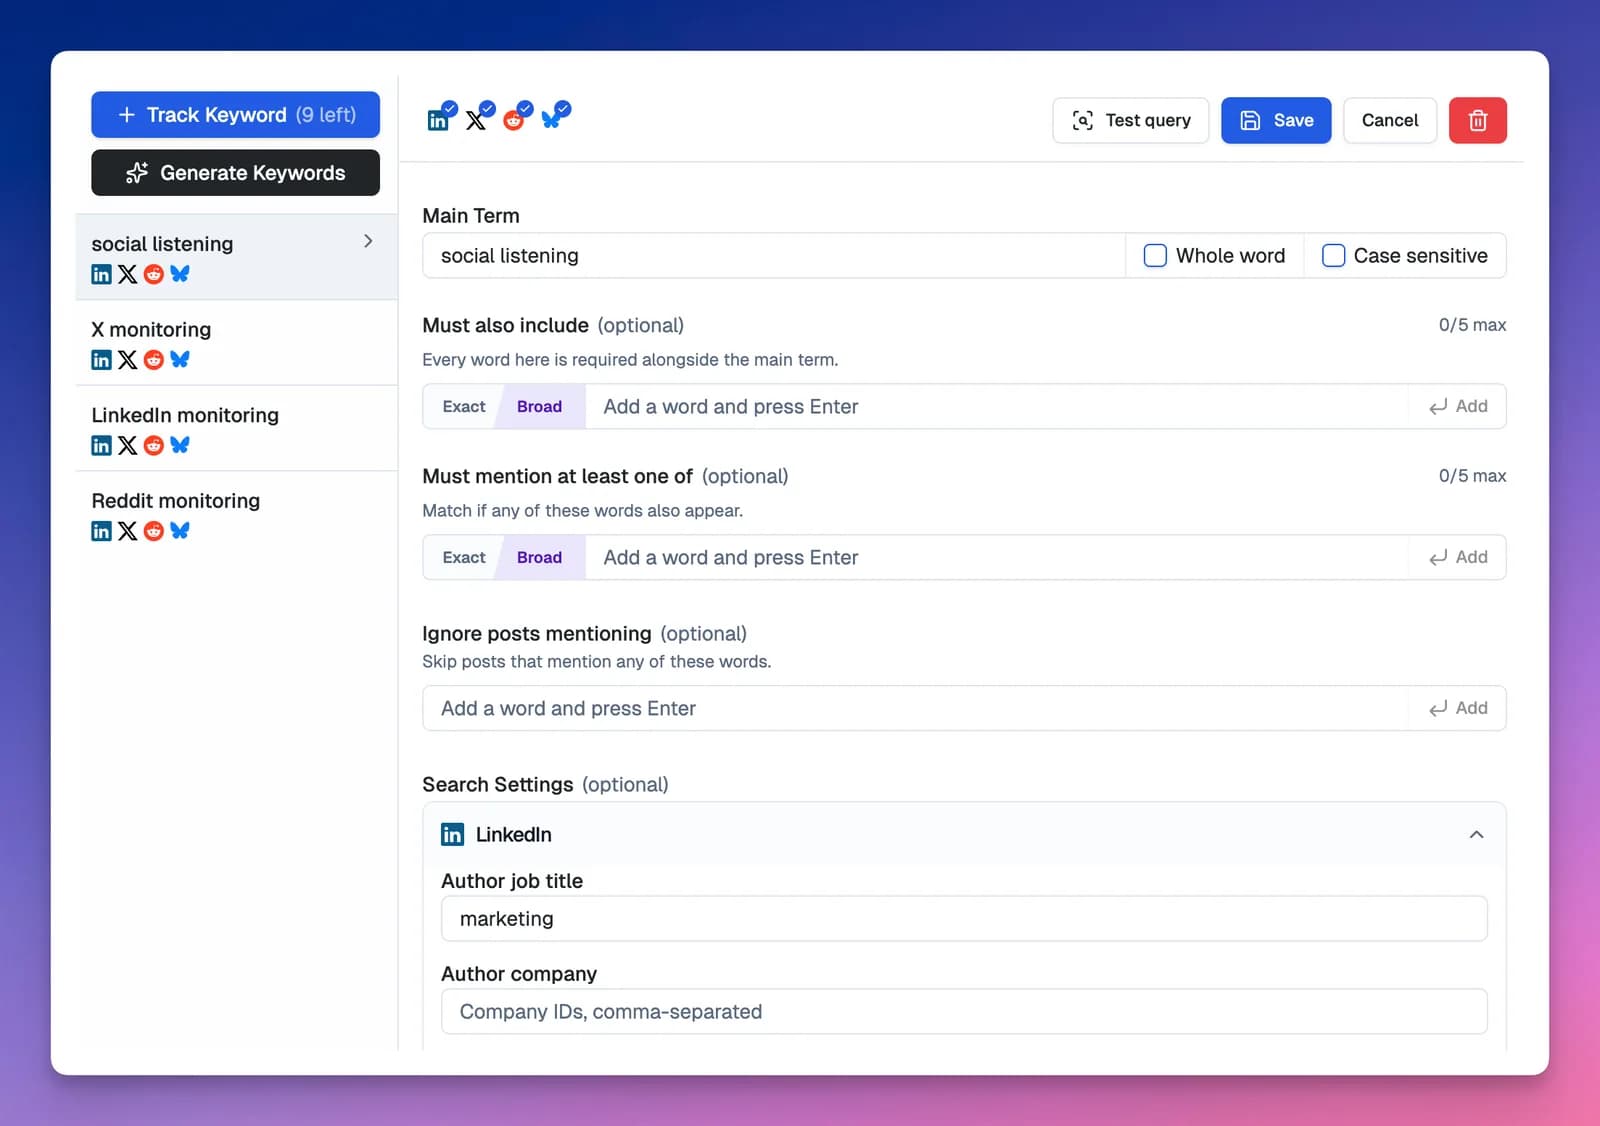Viewport: 1600px width, 1126px height.
Task: Click the red trash delete button
Action: click(x=1477, y=120)
